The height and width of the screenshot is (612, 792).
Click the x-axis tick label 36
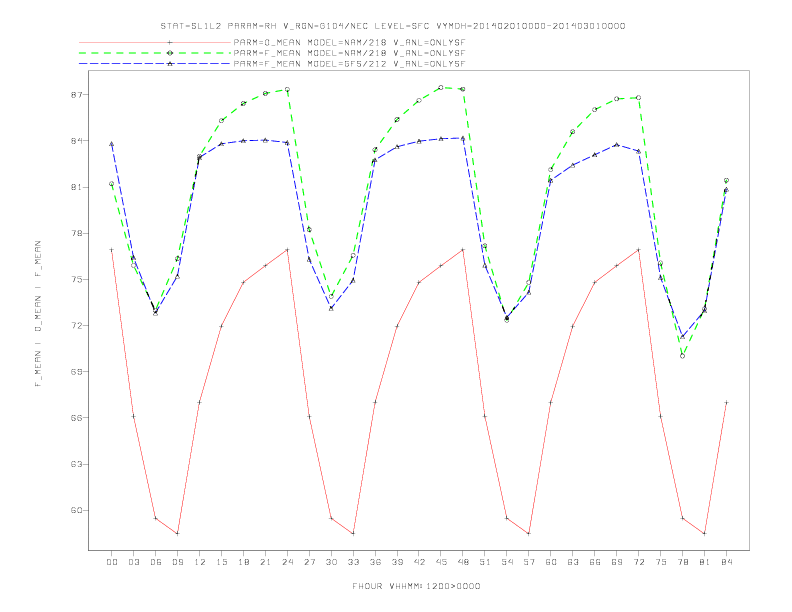point(375,562)
